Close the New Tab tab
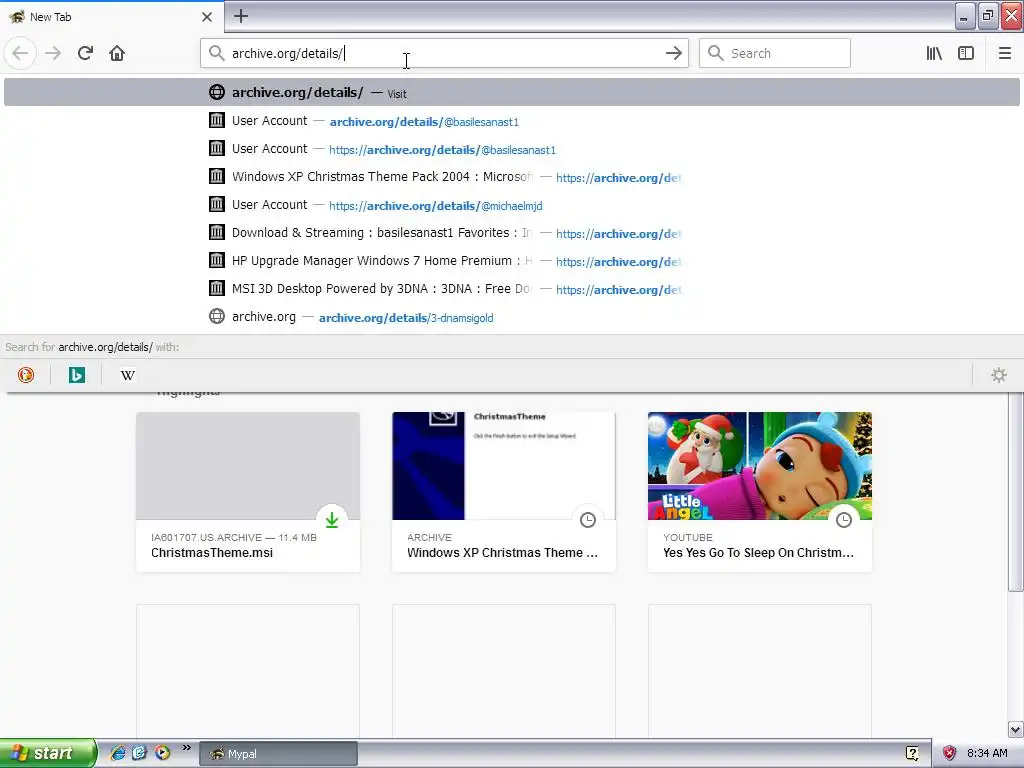Viewport: 1024px width, 768px height. point(206,17)
